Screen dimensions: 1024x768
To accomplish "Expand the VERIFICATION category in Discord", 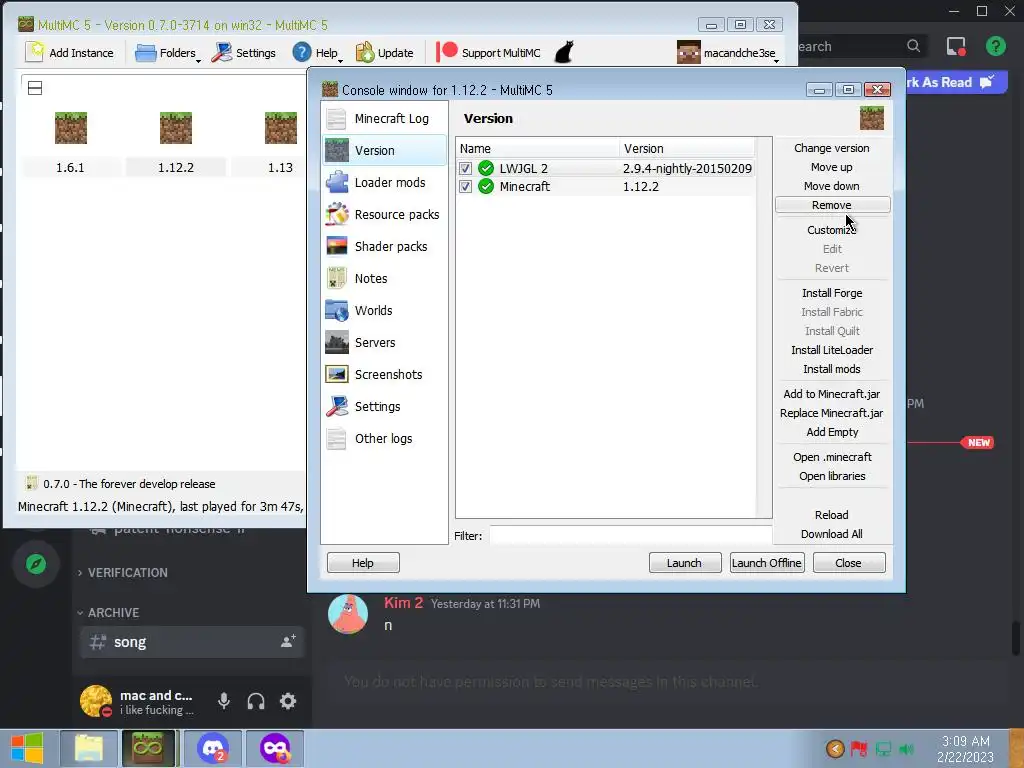I will click(x=124, y=573).
